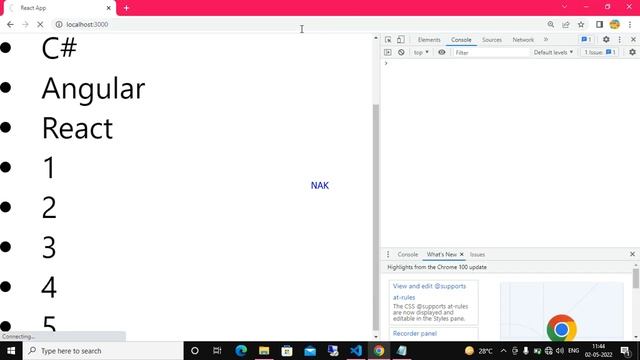Create a live expression with the eye icon
This screenshot has height=360, width=640.
(x=442, y=52)
